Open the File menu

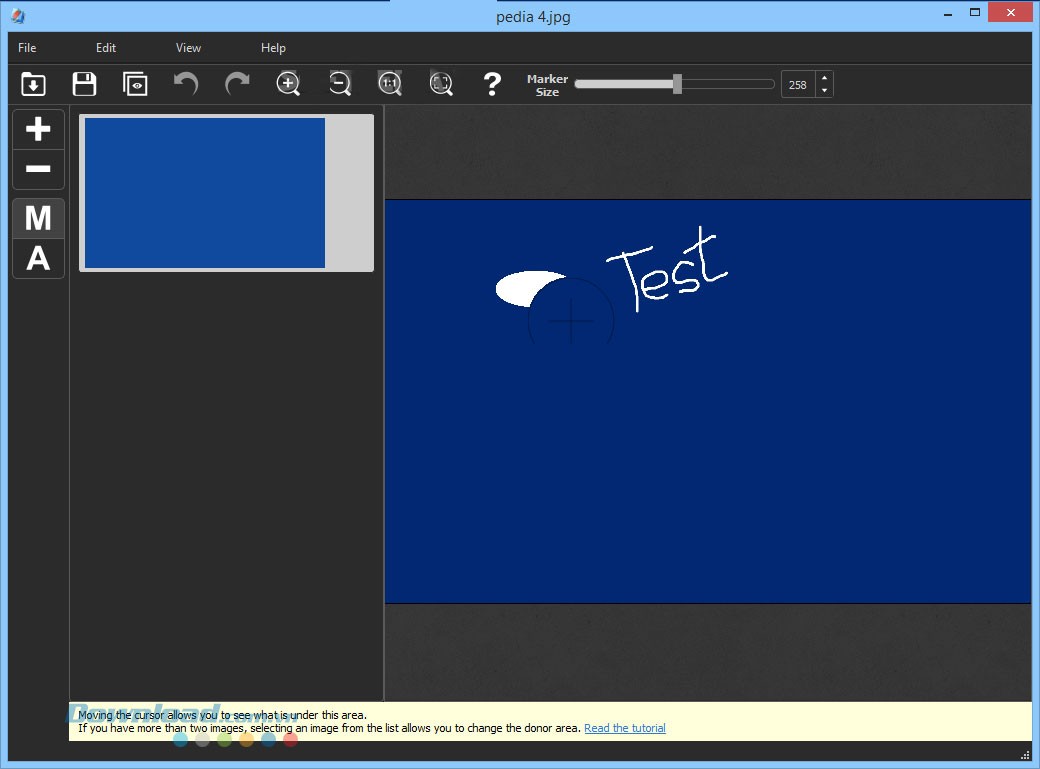26,47
